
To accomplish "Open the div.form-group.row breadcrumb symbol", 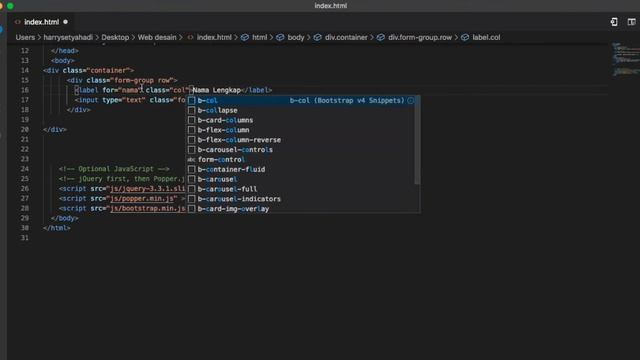I will pos(420,37).
